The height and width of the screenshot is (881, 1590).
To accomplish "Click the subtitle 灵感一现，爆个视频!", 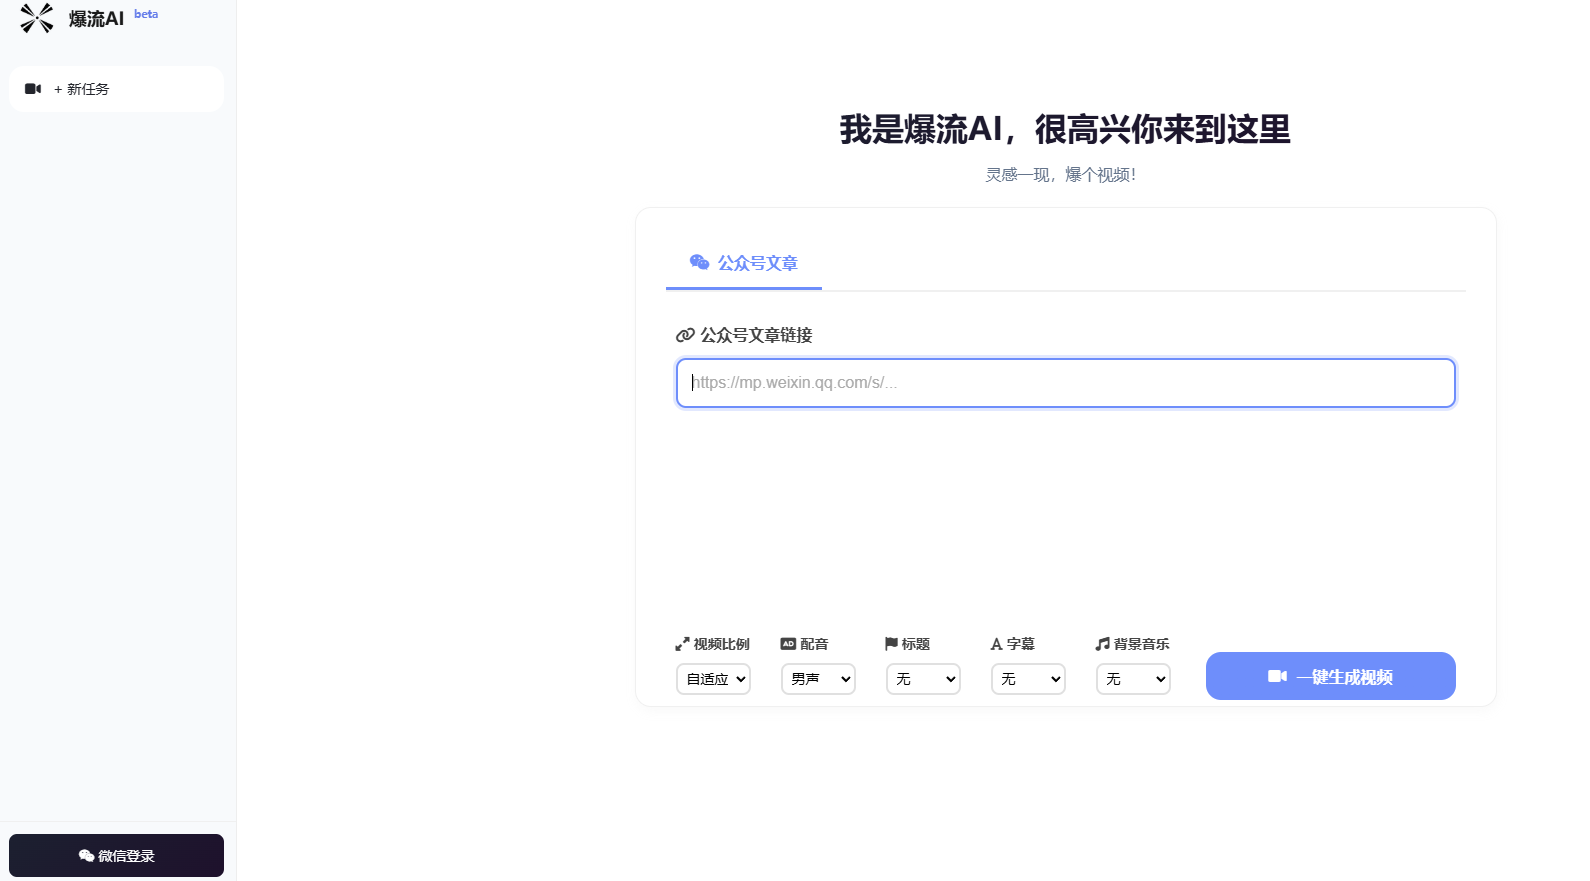I will pos(1061,175).
